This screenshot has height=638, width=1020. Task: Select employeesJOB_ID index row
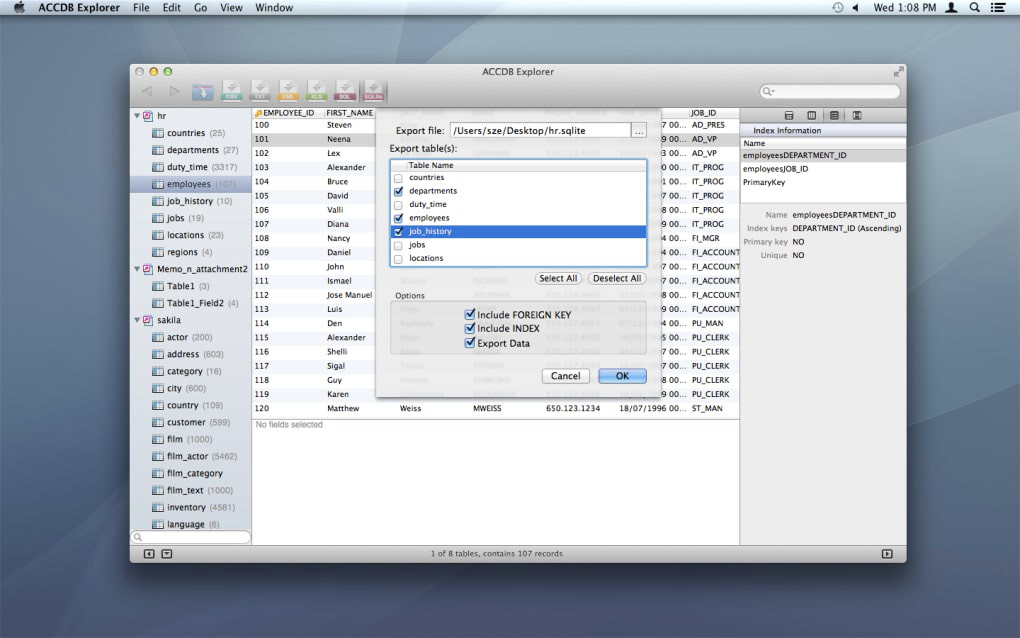click(823, 169)
